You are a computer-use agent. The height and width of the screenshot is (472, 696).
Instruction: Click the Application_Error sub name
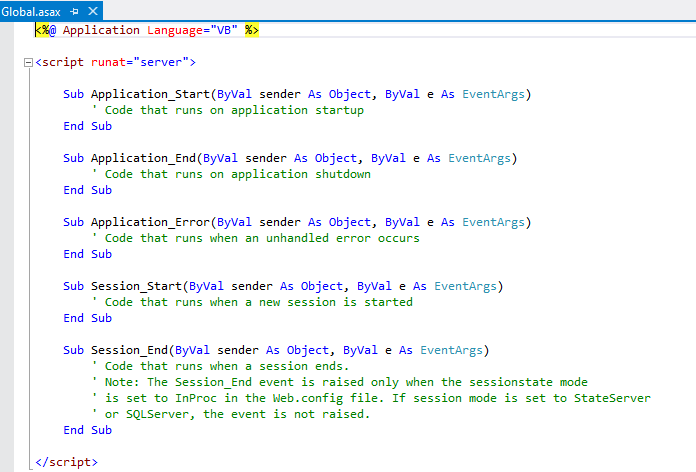click(150, 222)
